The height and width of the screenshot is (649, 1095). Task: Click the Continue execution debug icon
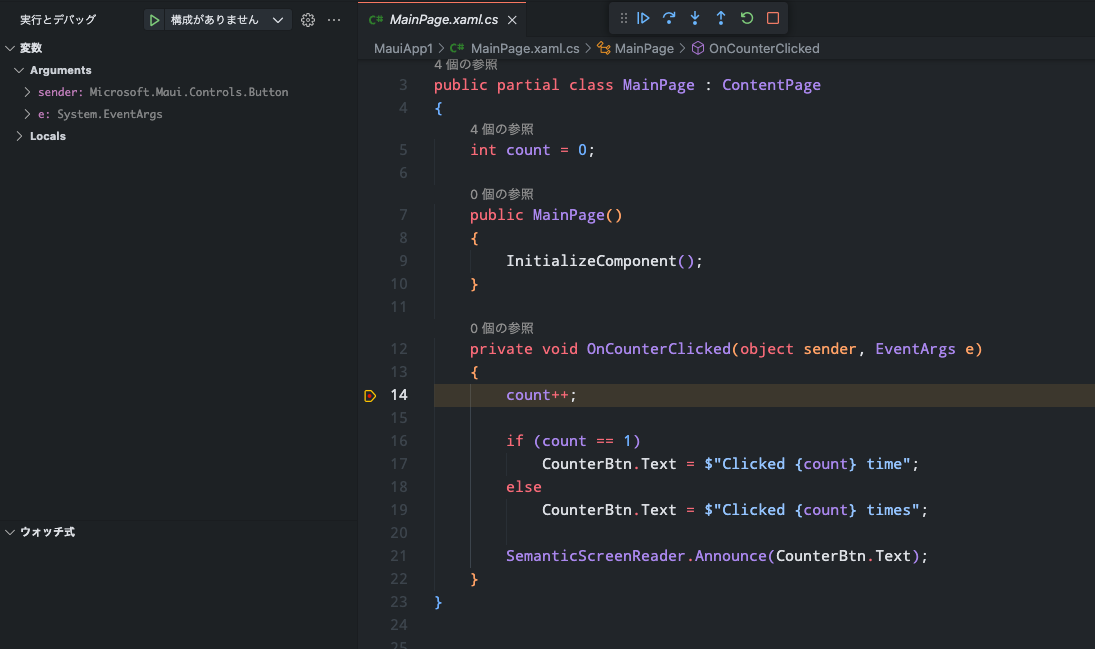[x=643, y=17]
